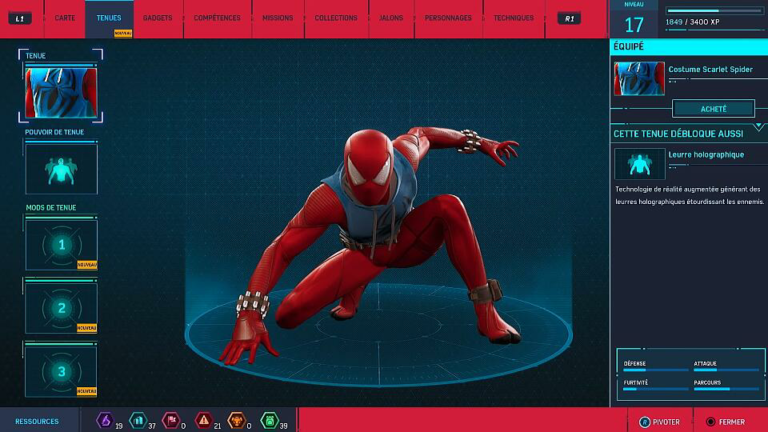Screen dimensions: 768x432
Task: Click the Attaque stat bar
Action: 726,370
